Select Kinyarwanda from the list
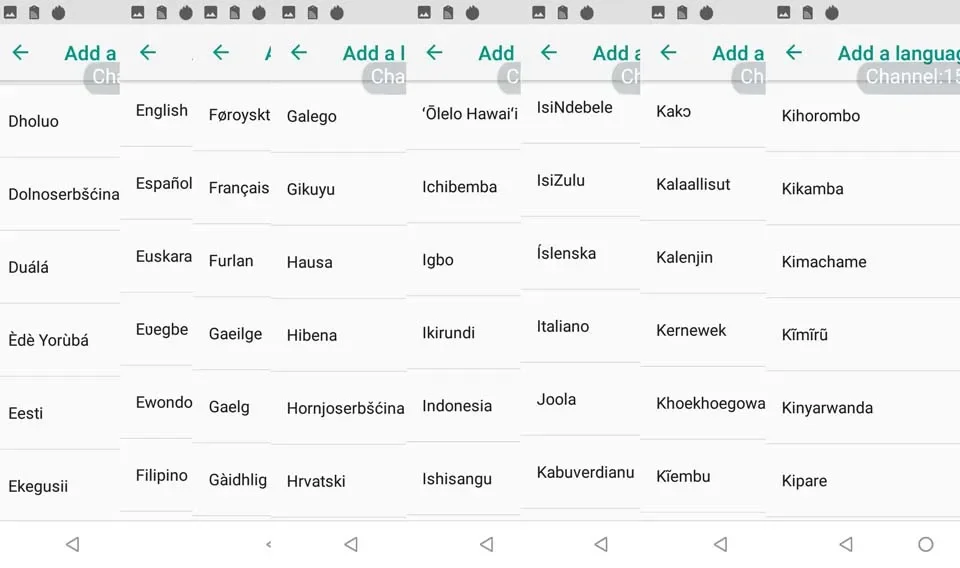Viewport: 960px width, 568px height. pos(863,408)
